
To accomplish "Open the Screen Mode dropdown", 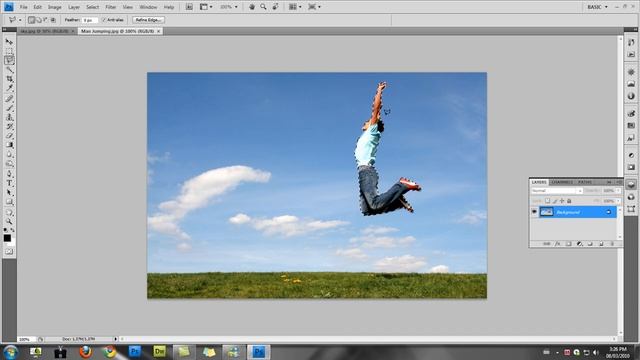I will click(x=314, y=7).
